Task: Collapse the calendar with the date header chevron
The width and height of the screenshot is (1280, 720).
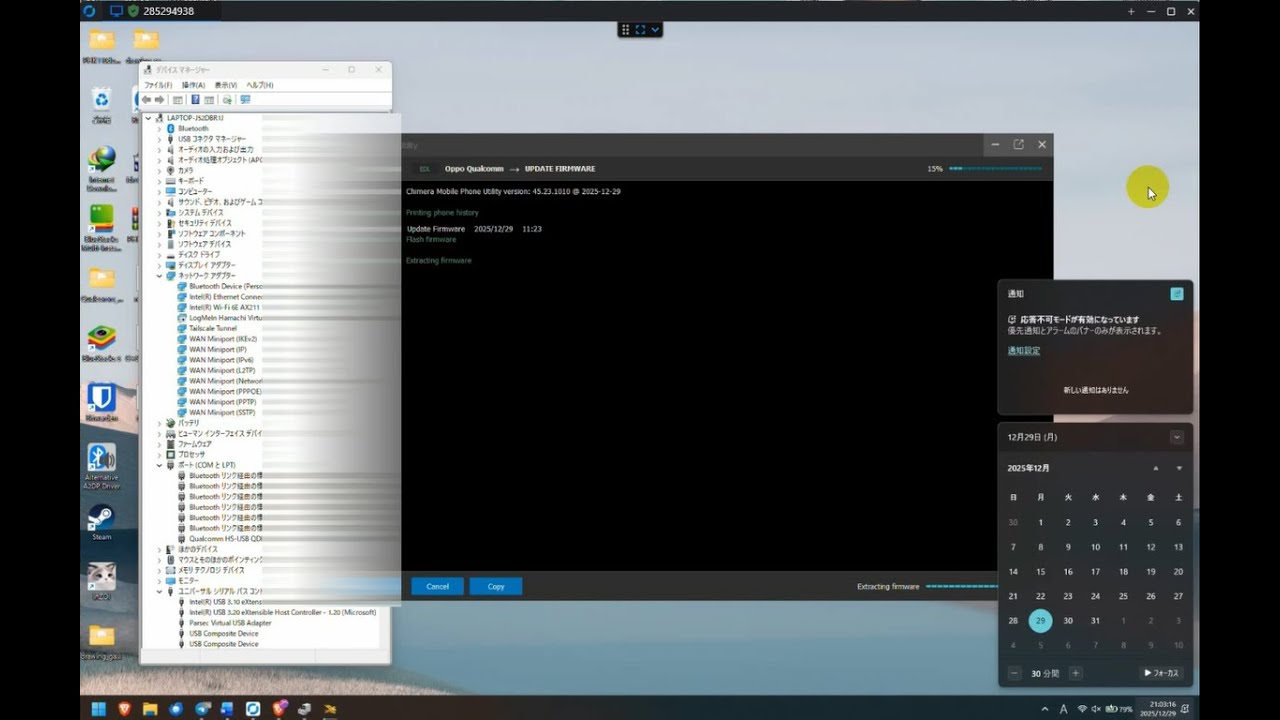Action: pos(1177,437)
